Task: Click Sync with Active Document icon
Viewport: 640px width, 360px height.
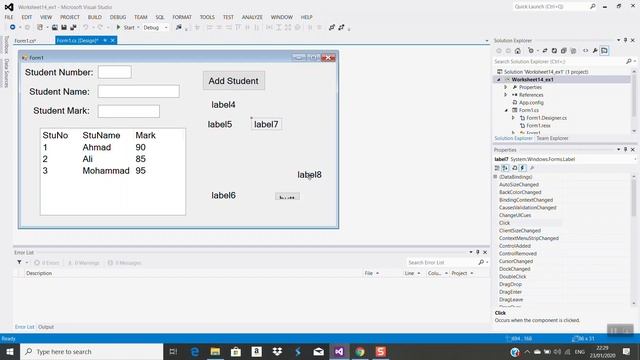Action: [x=545, y=51]
